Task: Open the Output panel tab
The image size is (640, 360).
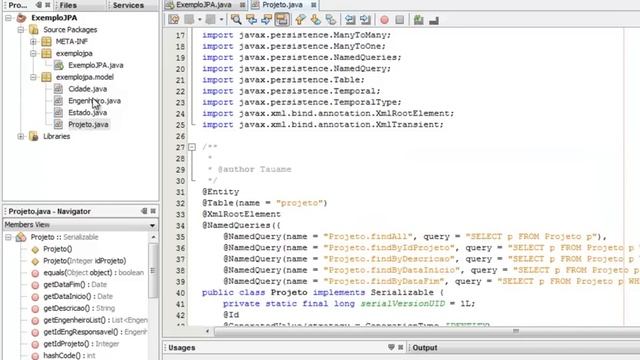Action: (x=424, y=348)
